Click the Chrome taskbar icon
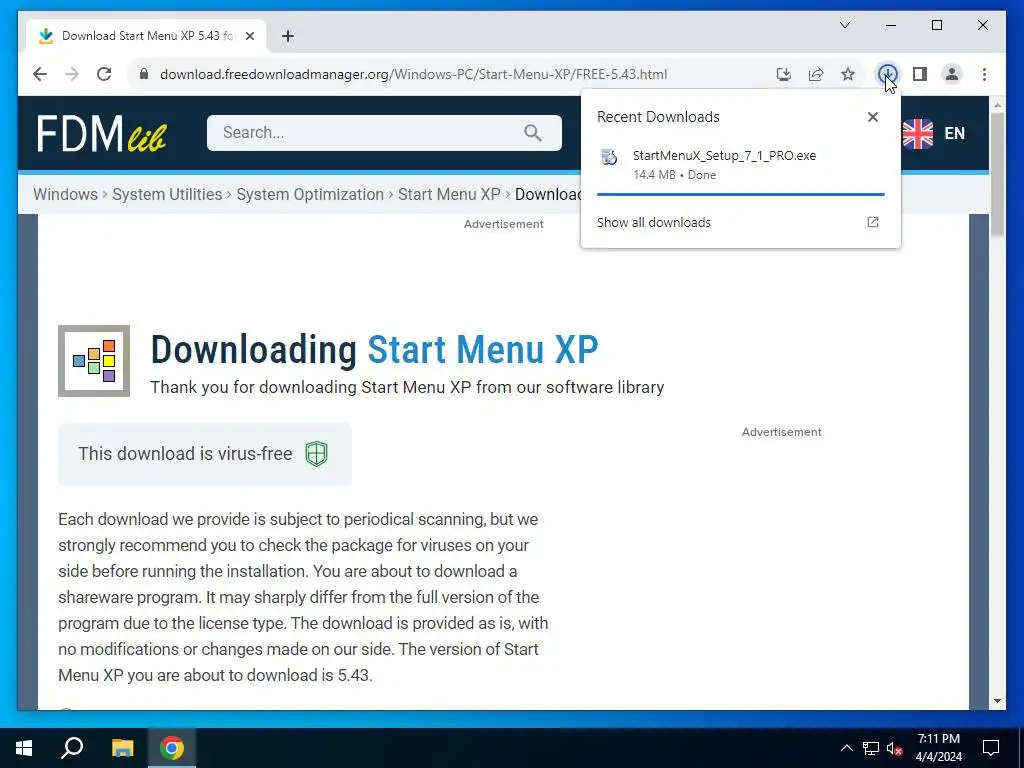The image size is (1024, 768). click(x=172, y=748)
